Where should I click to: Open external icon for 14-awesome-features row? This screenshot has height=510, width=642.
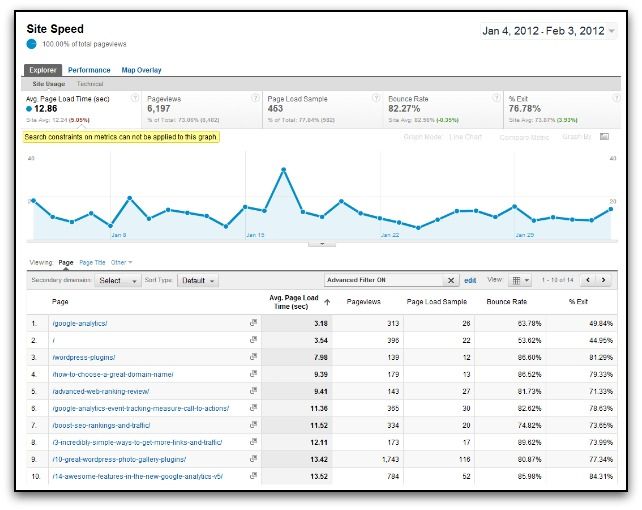click(253, 476)
